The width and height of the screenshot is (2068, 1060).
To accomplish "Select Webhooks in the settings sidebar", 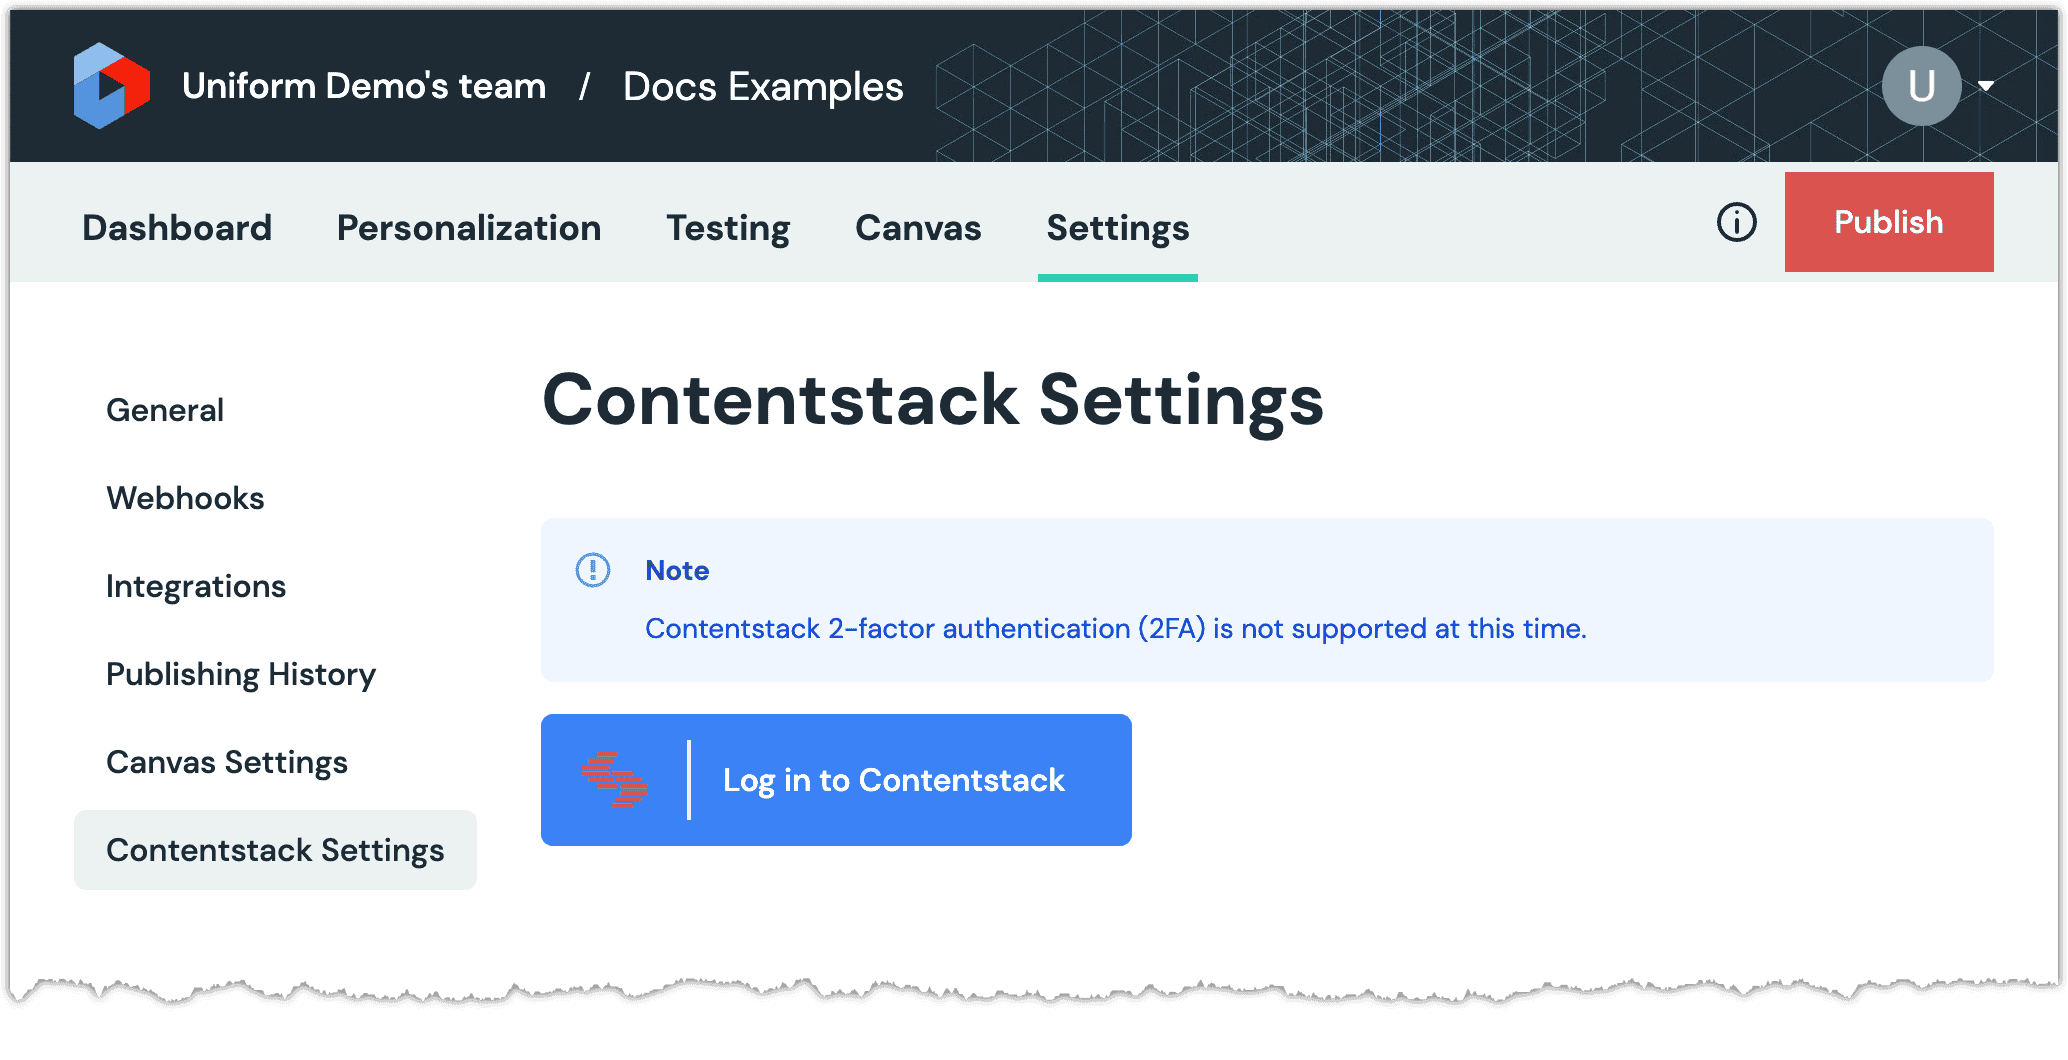I will click(x=185, y=498).
